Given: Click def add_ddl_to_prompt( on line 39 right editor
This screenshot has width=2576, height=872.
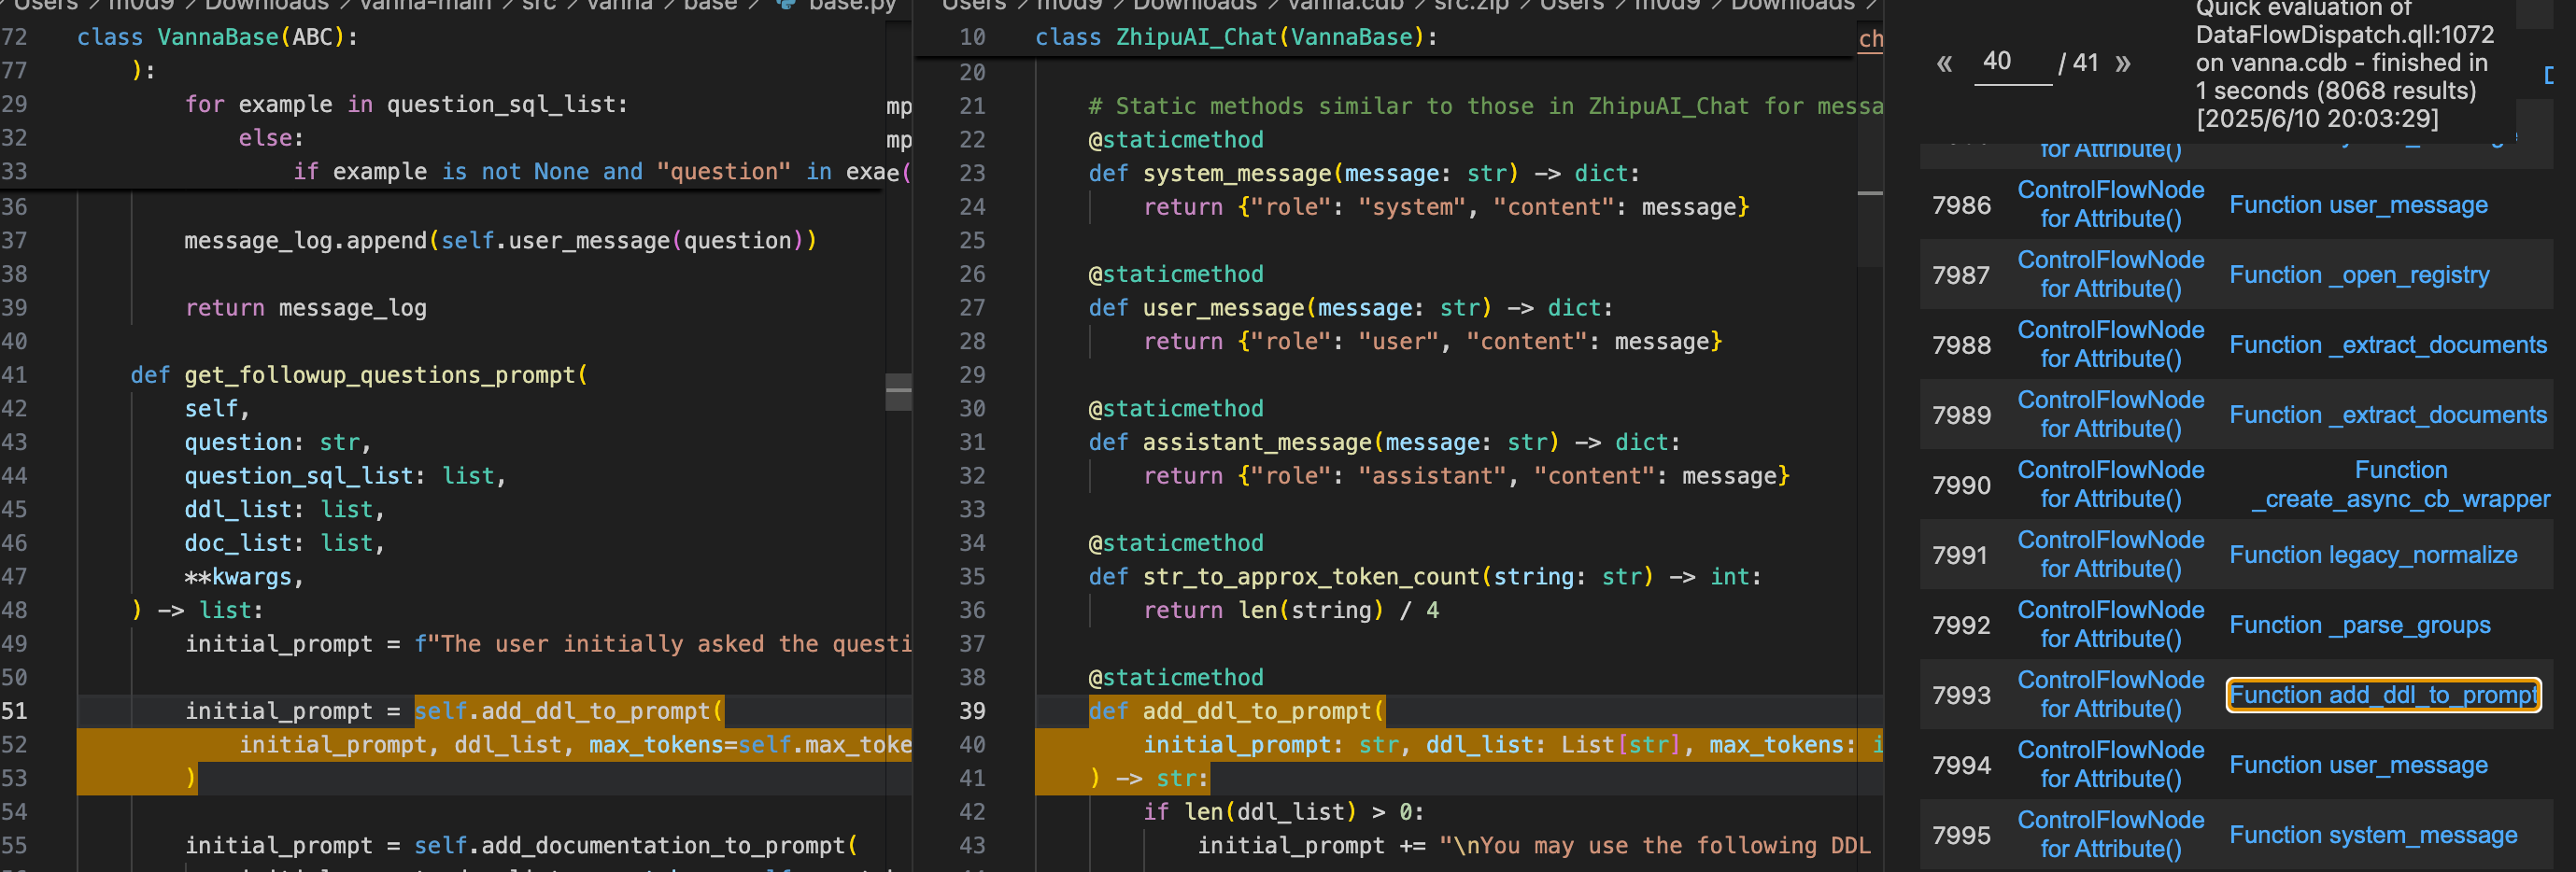Looking at the screenshot, I should click(x=1236, y=711).
